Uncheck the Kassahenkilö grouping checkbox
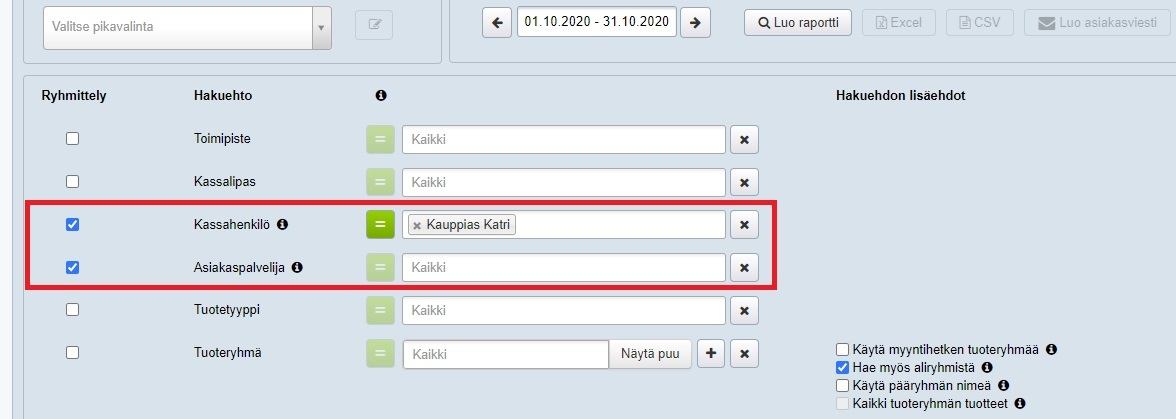This screenshot has height=419, width=1176. tap(72, 225)
